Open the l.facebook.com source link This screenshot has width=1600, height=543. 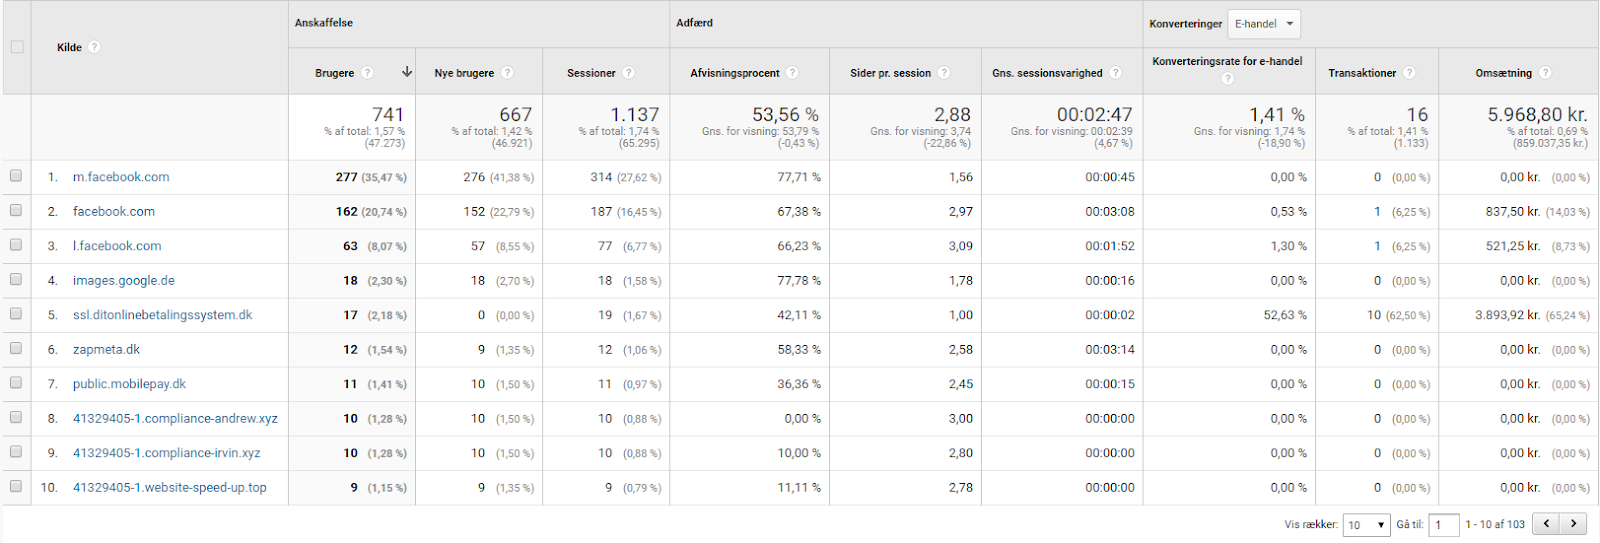point(117,246)
